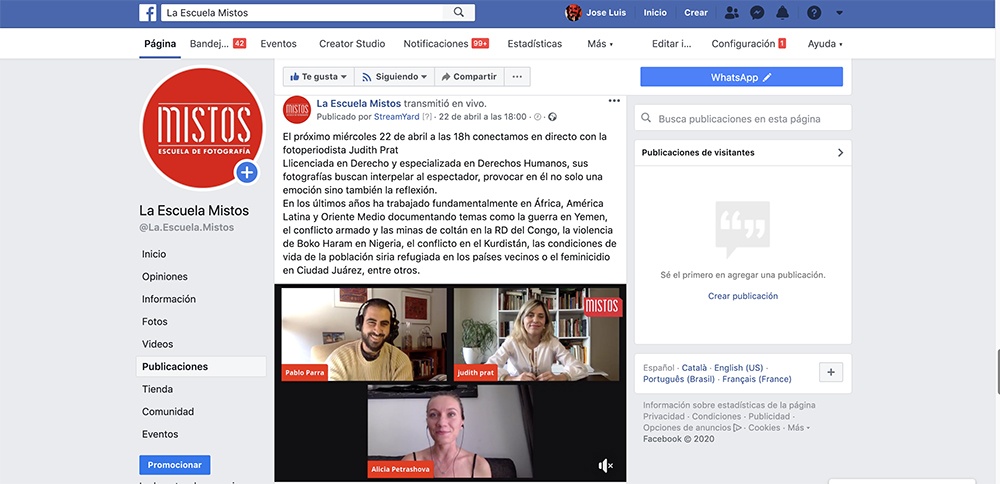This screenshot has width=1000, height=484.
Task: Click the Opciones de anuncios link
Action: coord(692,427)
